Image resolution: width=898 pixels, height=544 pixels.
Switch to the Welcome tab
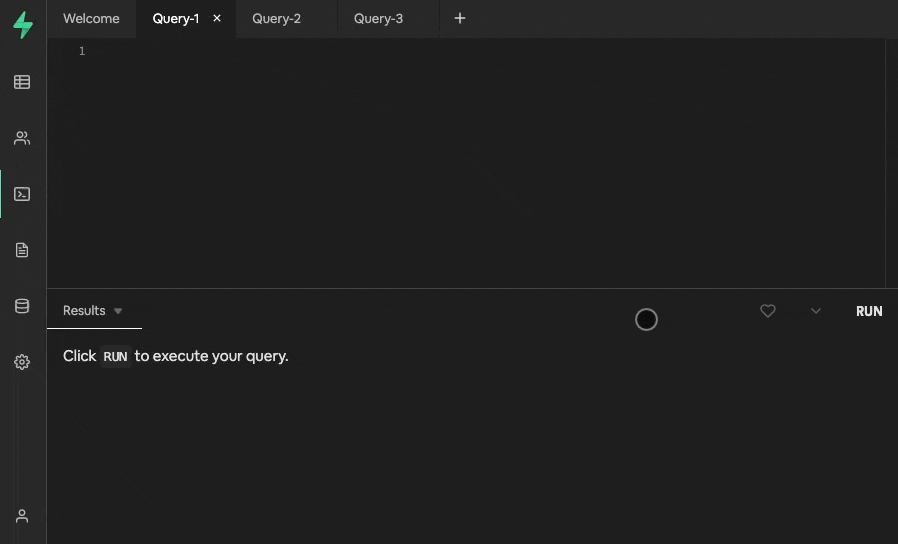click(x=91, y=18)
